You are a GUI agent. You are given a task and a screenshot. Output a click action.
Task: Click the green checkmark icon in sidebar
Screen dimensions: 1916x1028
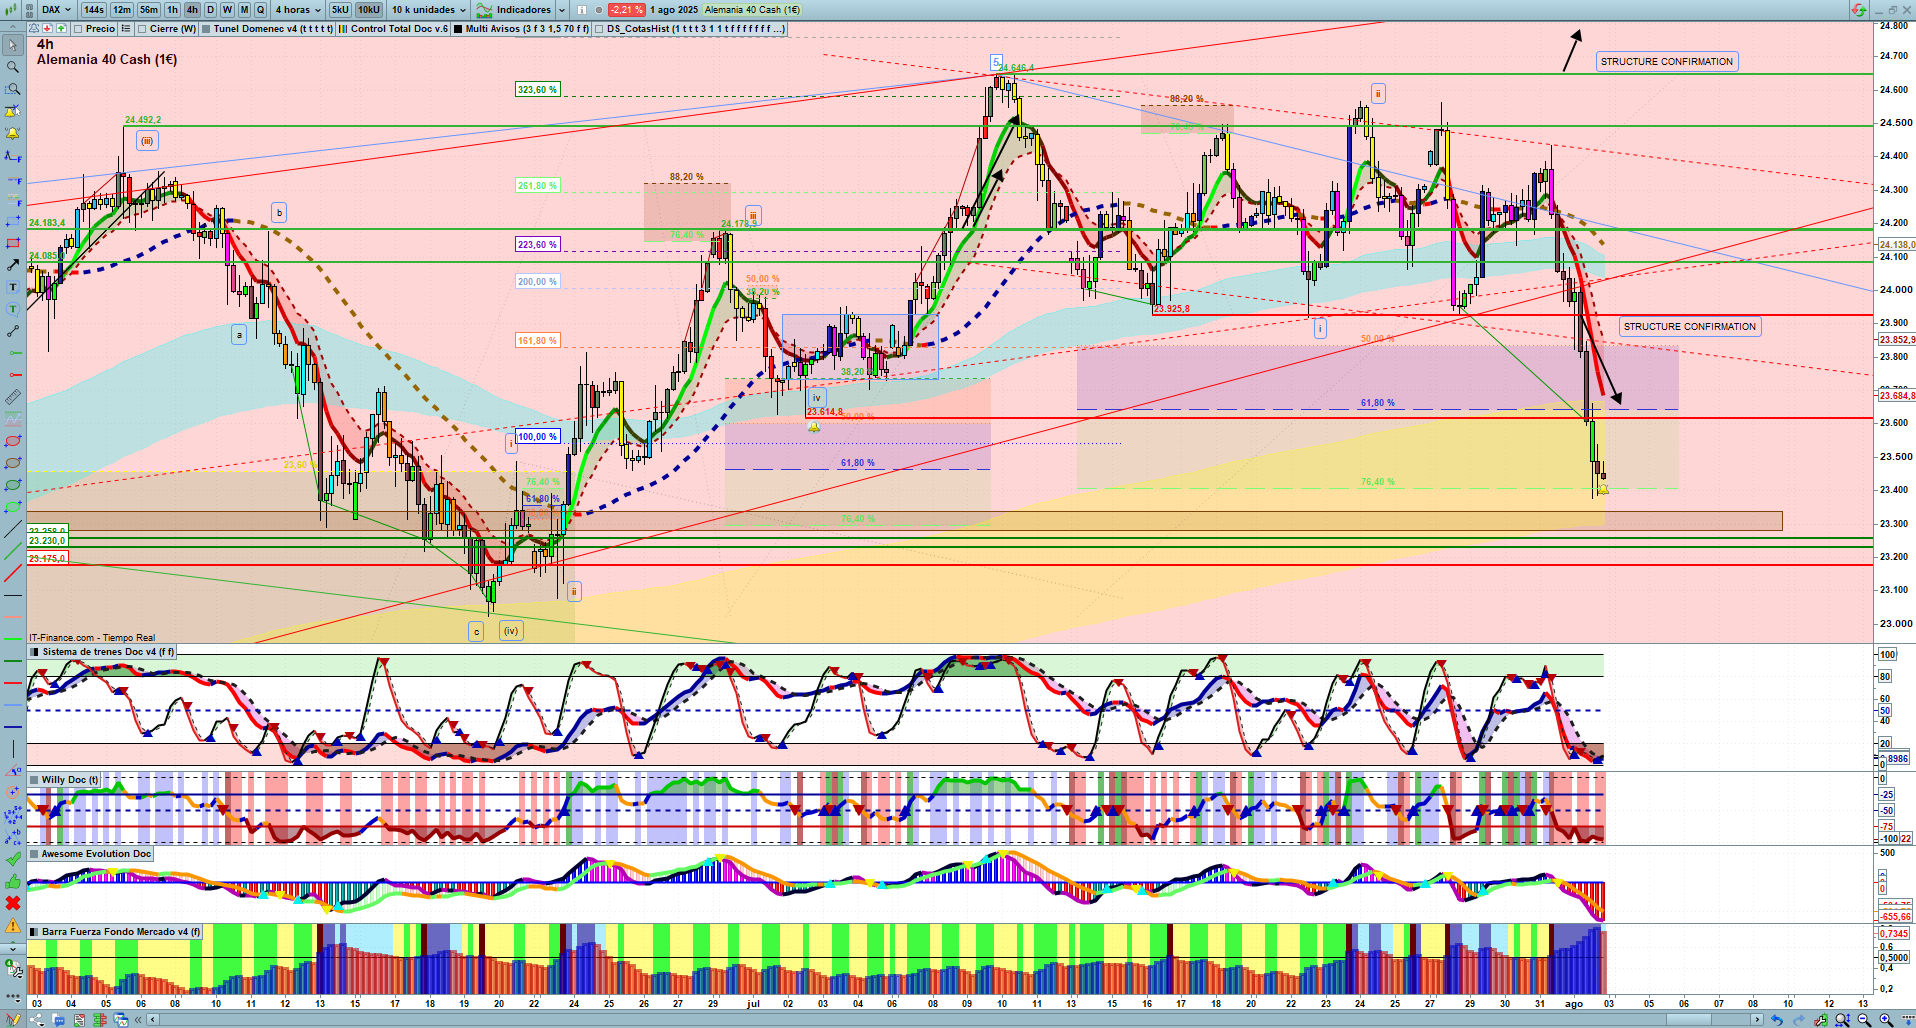pos(13,859)
